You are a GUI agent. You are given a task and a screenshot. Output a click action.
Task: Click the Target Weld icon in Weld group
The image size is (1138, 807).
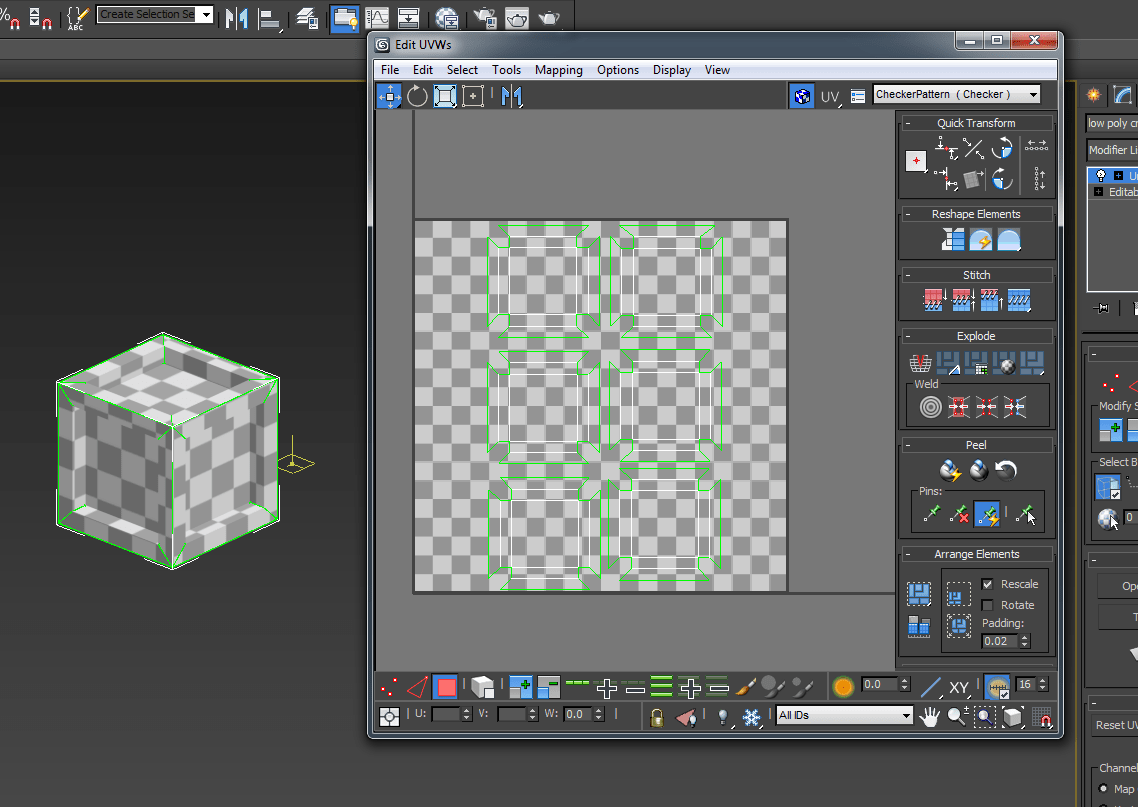point(930,407)
